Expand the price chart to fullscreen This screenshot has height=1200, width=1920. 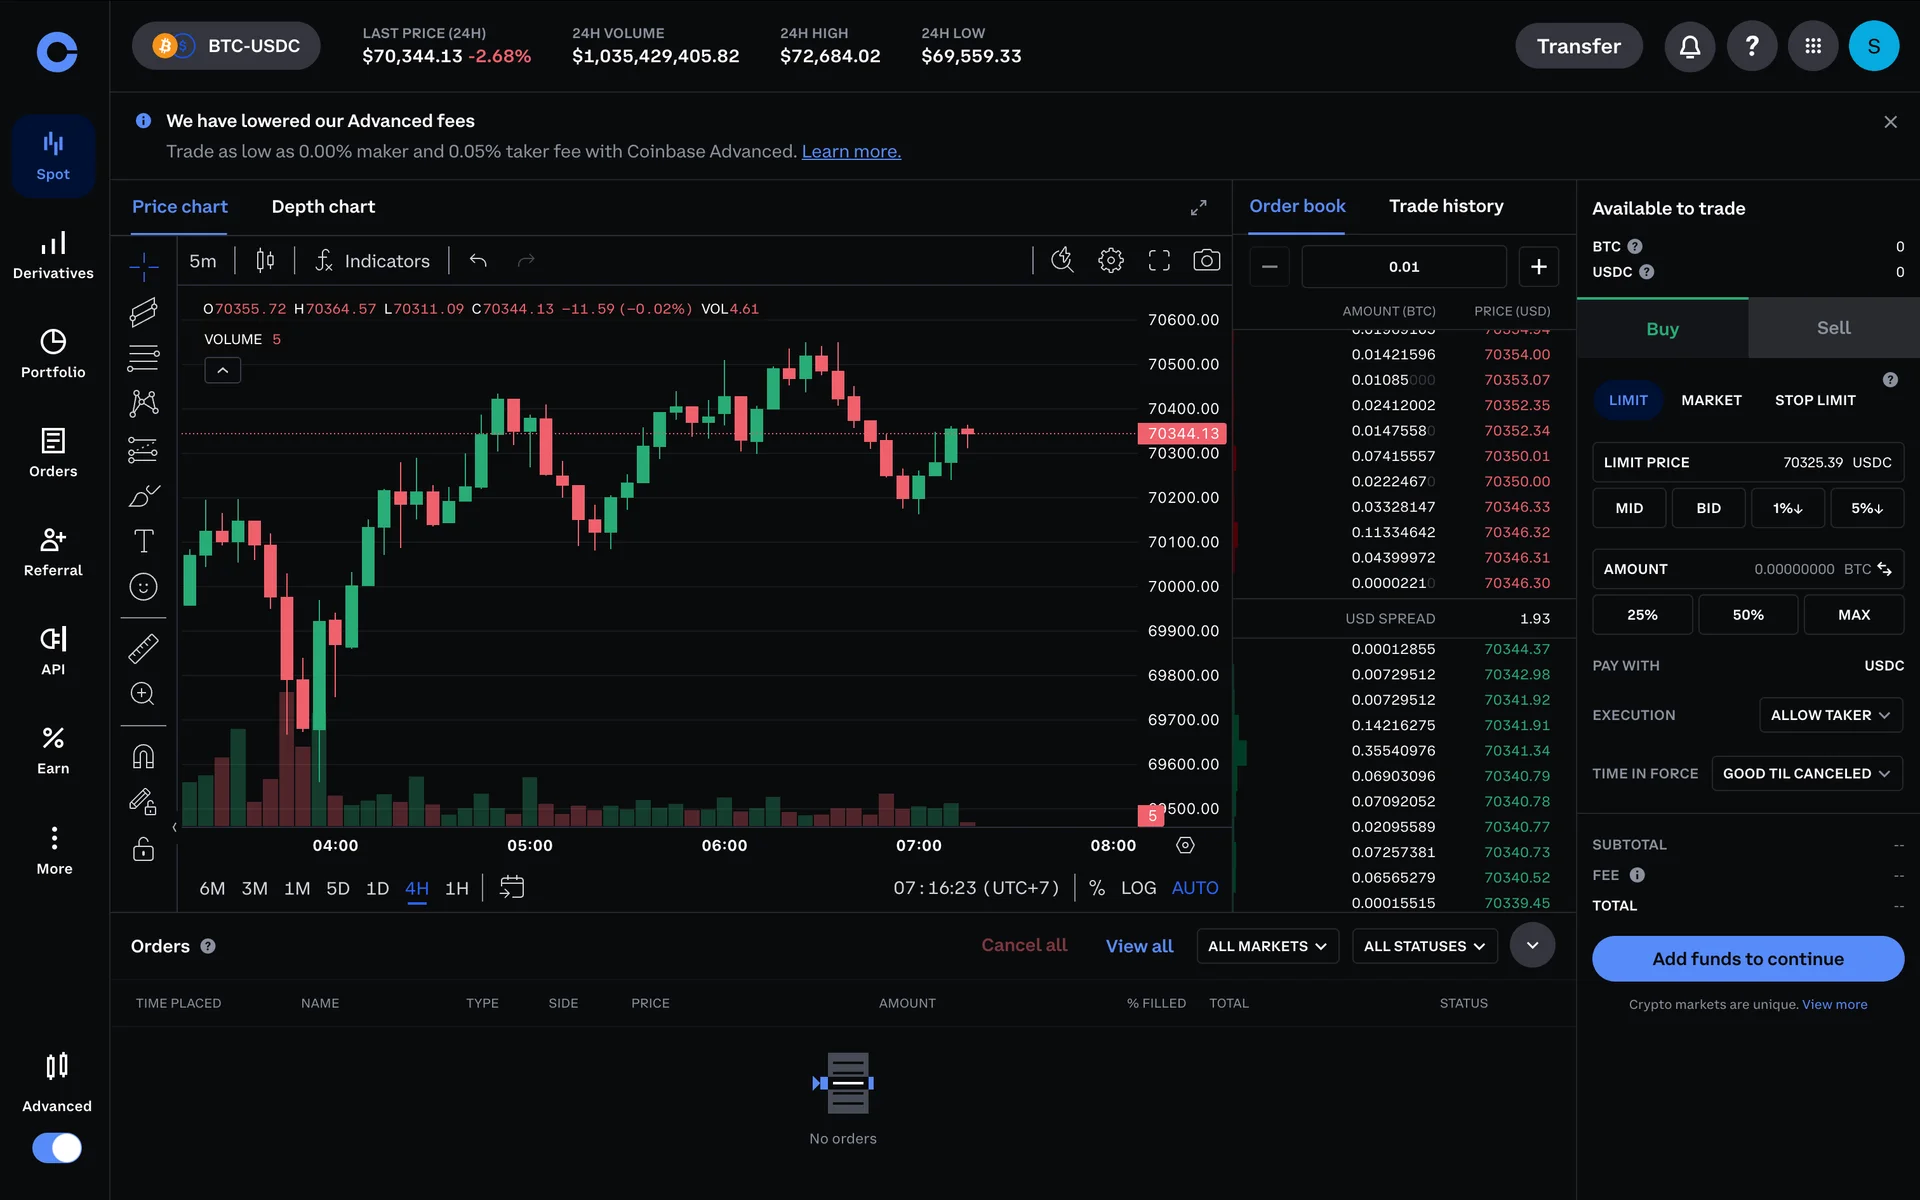[x=1198, y=207]
